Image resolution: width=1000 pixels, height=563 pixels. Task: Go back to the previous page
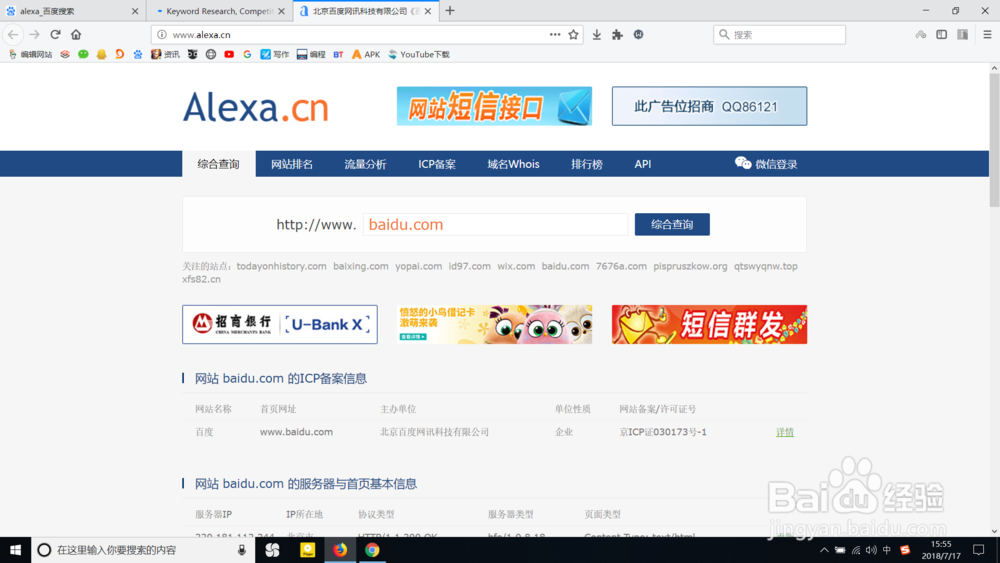point(13,34)
